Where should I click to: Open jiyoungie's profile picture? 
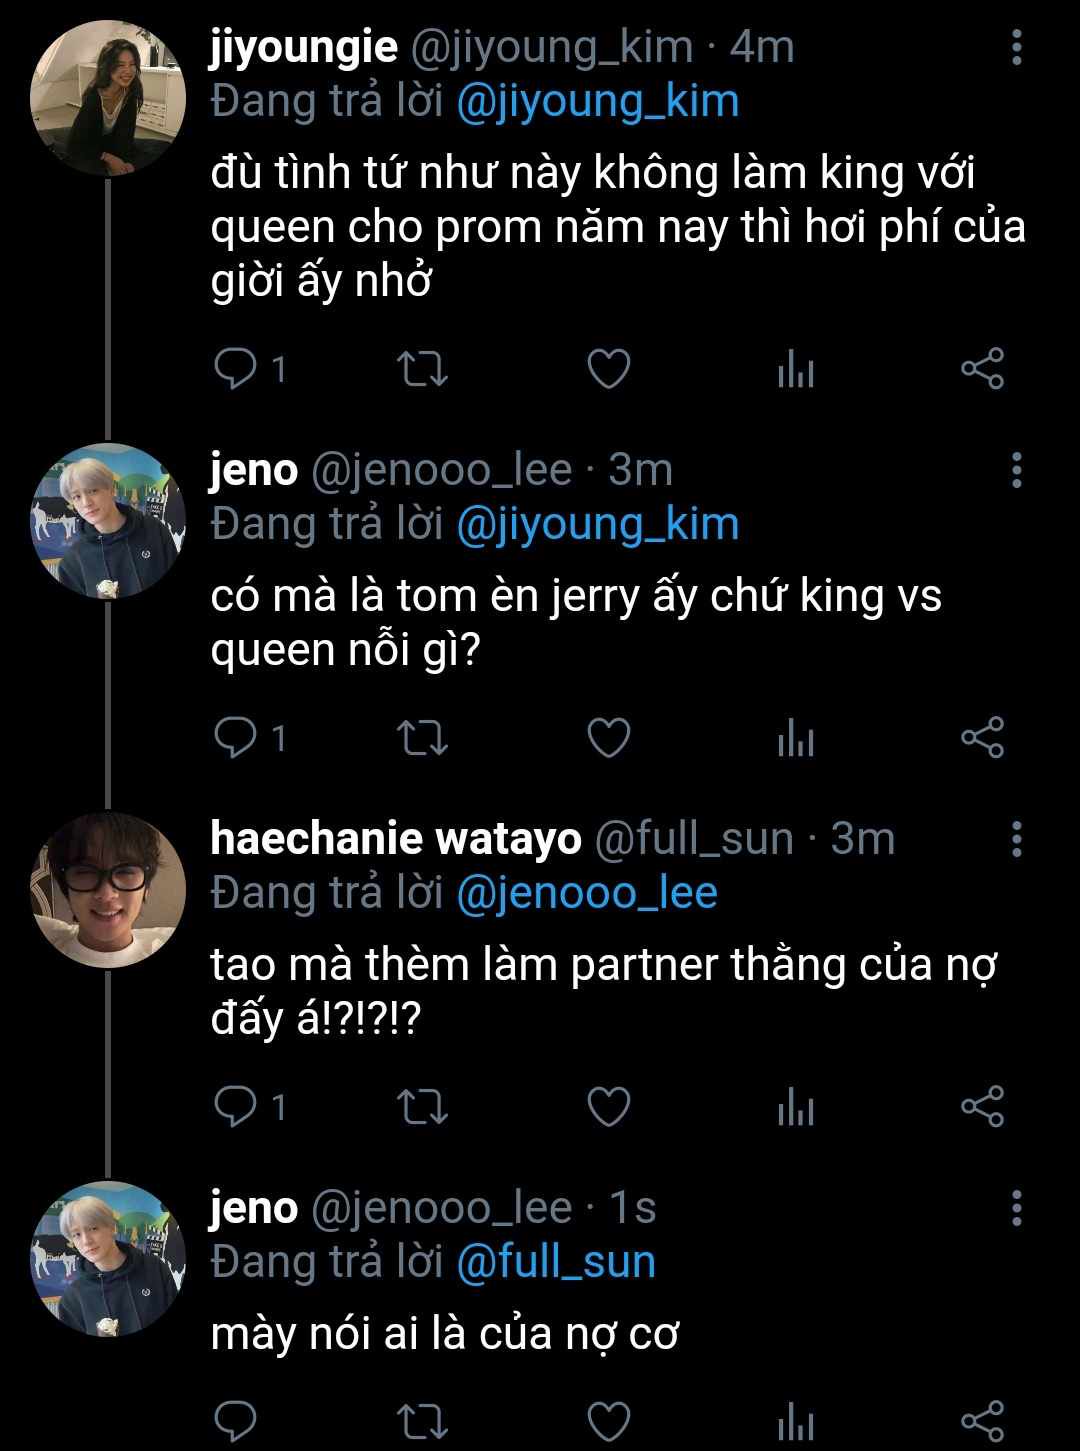click(x=108, y=97)
